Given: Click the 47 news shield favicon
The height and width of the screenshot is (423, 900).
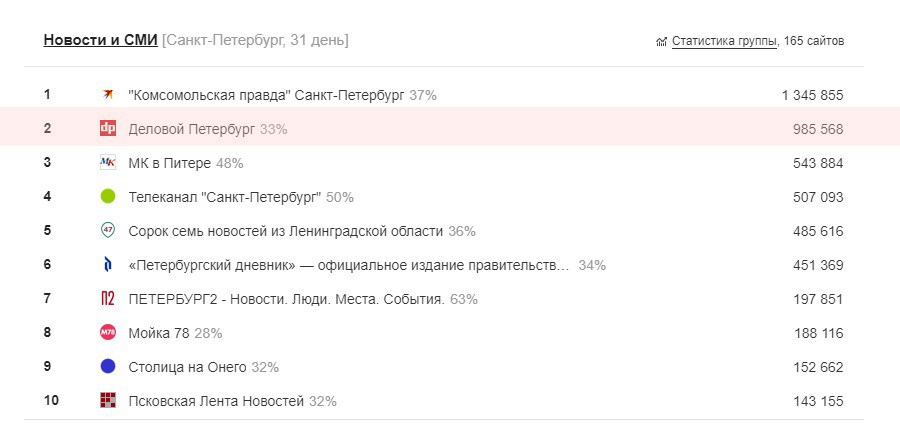Looking at the screenshot, I should click(x=108, y=231).
